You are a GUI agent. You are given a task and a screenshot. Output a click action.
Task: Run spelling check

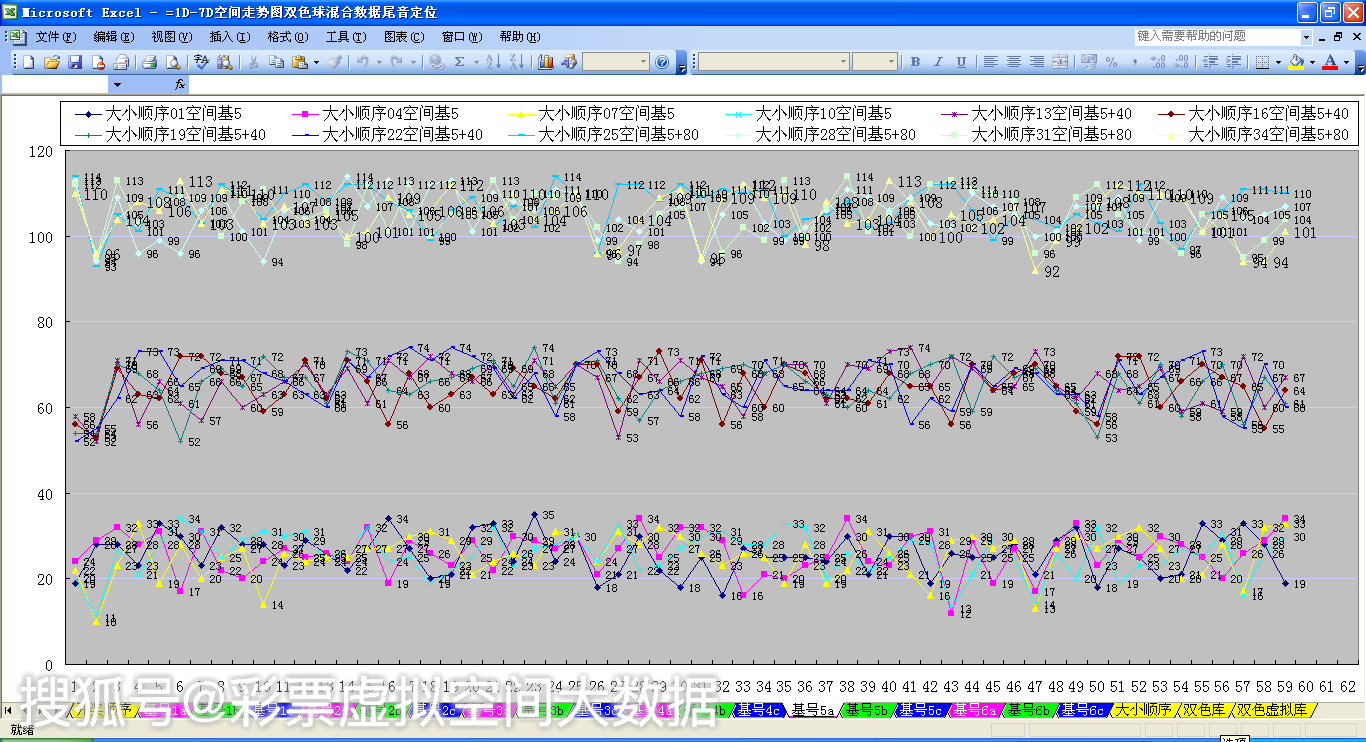(201, 61)
